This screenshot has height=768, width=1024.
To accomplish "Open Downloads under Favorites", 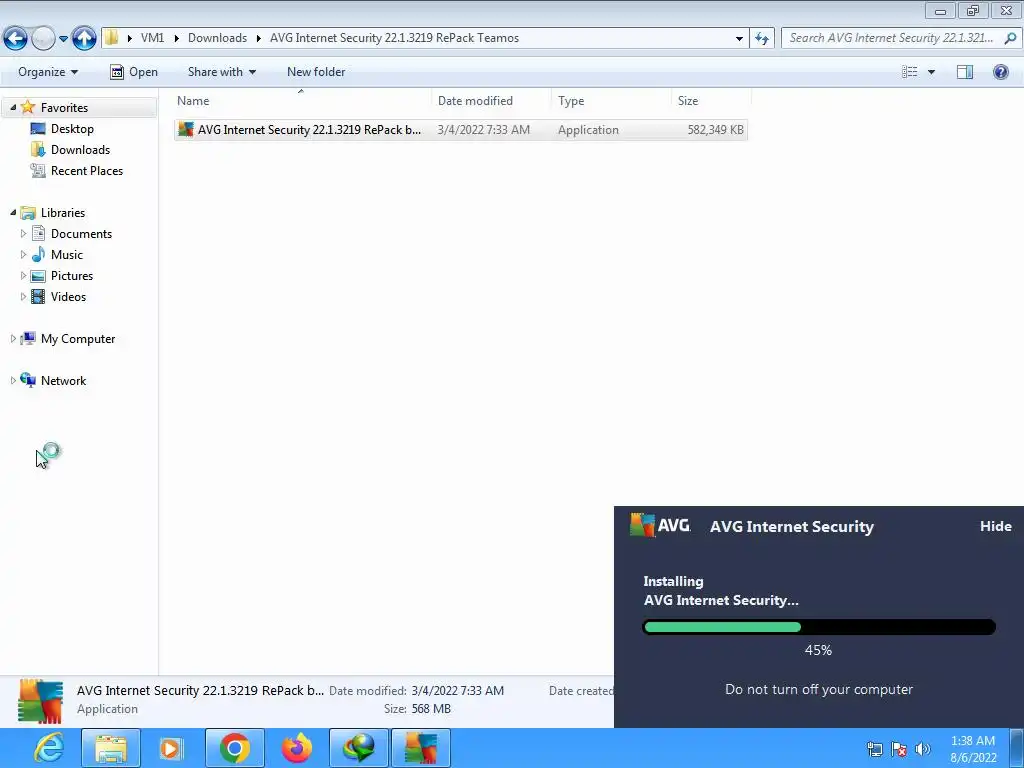I will click(x=80, y=150).
